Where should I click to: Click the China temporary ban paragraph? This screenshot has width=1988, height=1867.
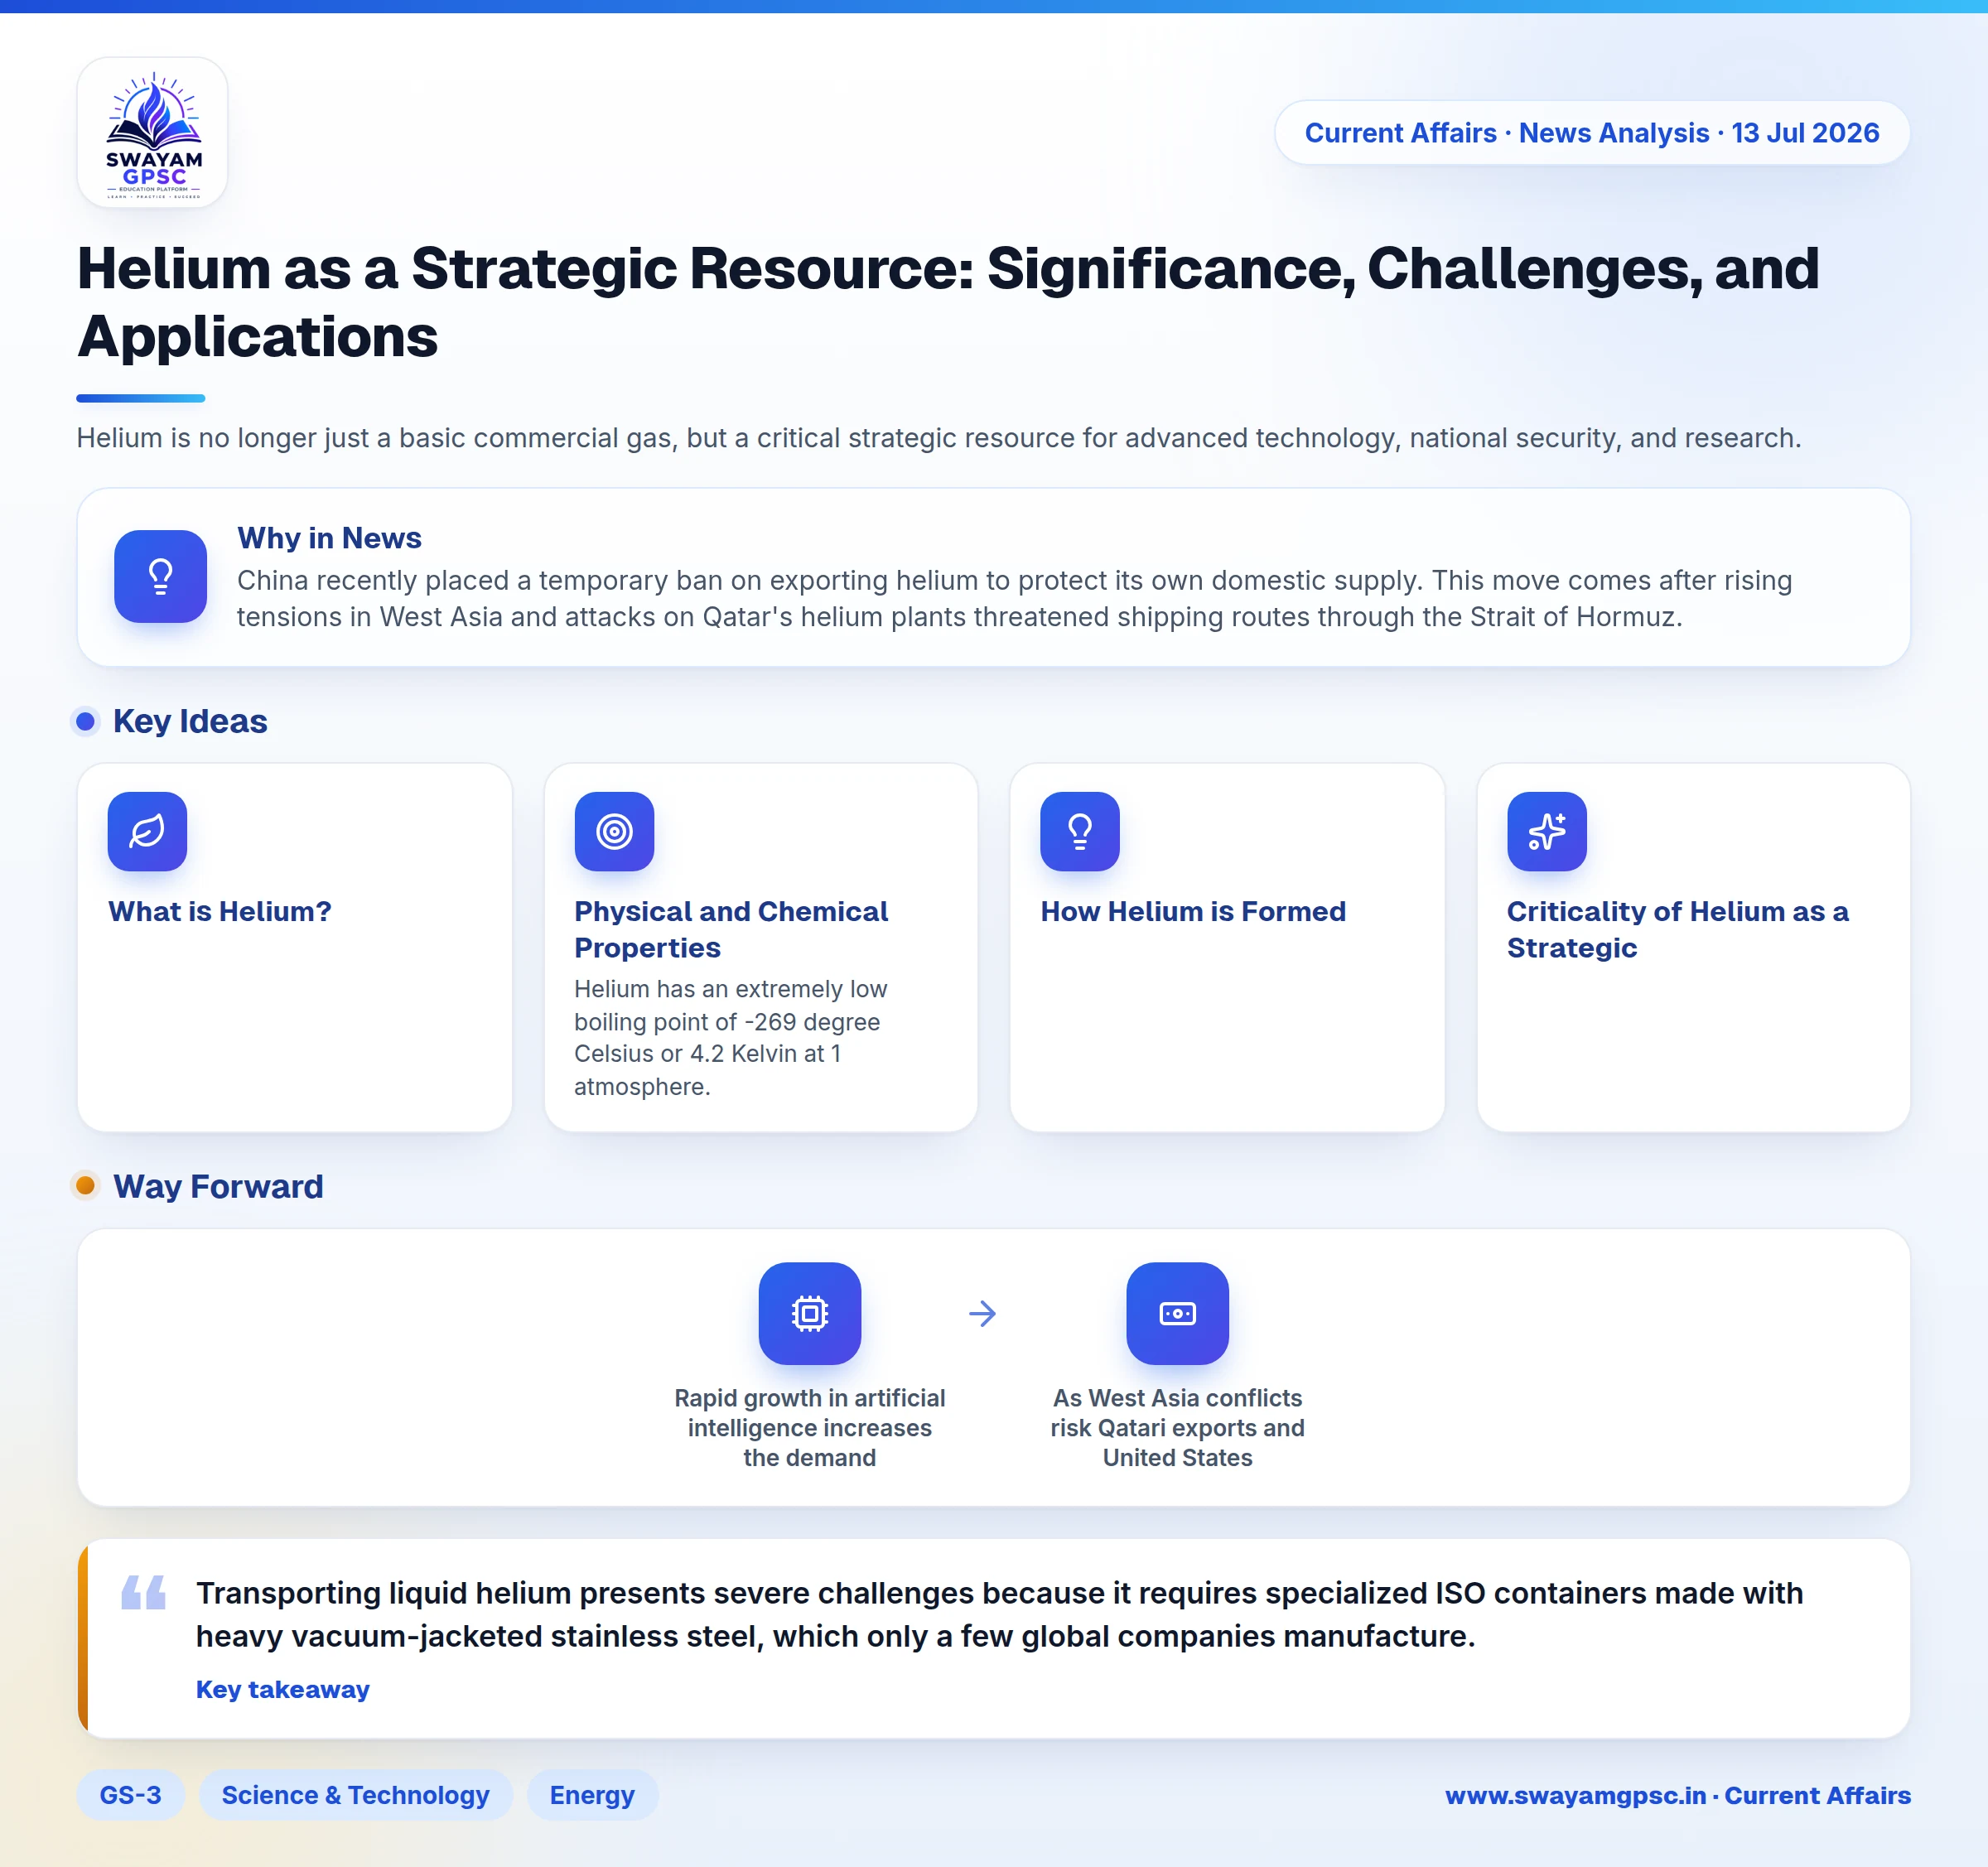click(1014, 598)
